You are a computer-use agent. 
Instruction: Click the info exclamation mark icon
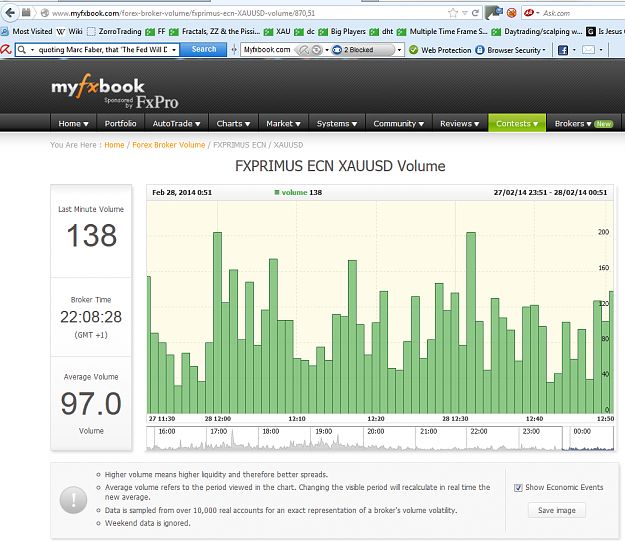(73, 500)
